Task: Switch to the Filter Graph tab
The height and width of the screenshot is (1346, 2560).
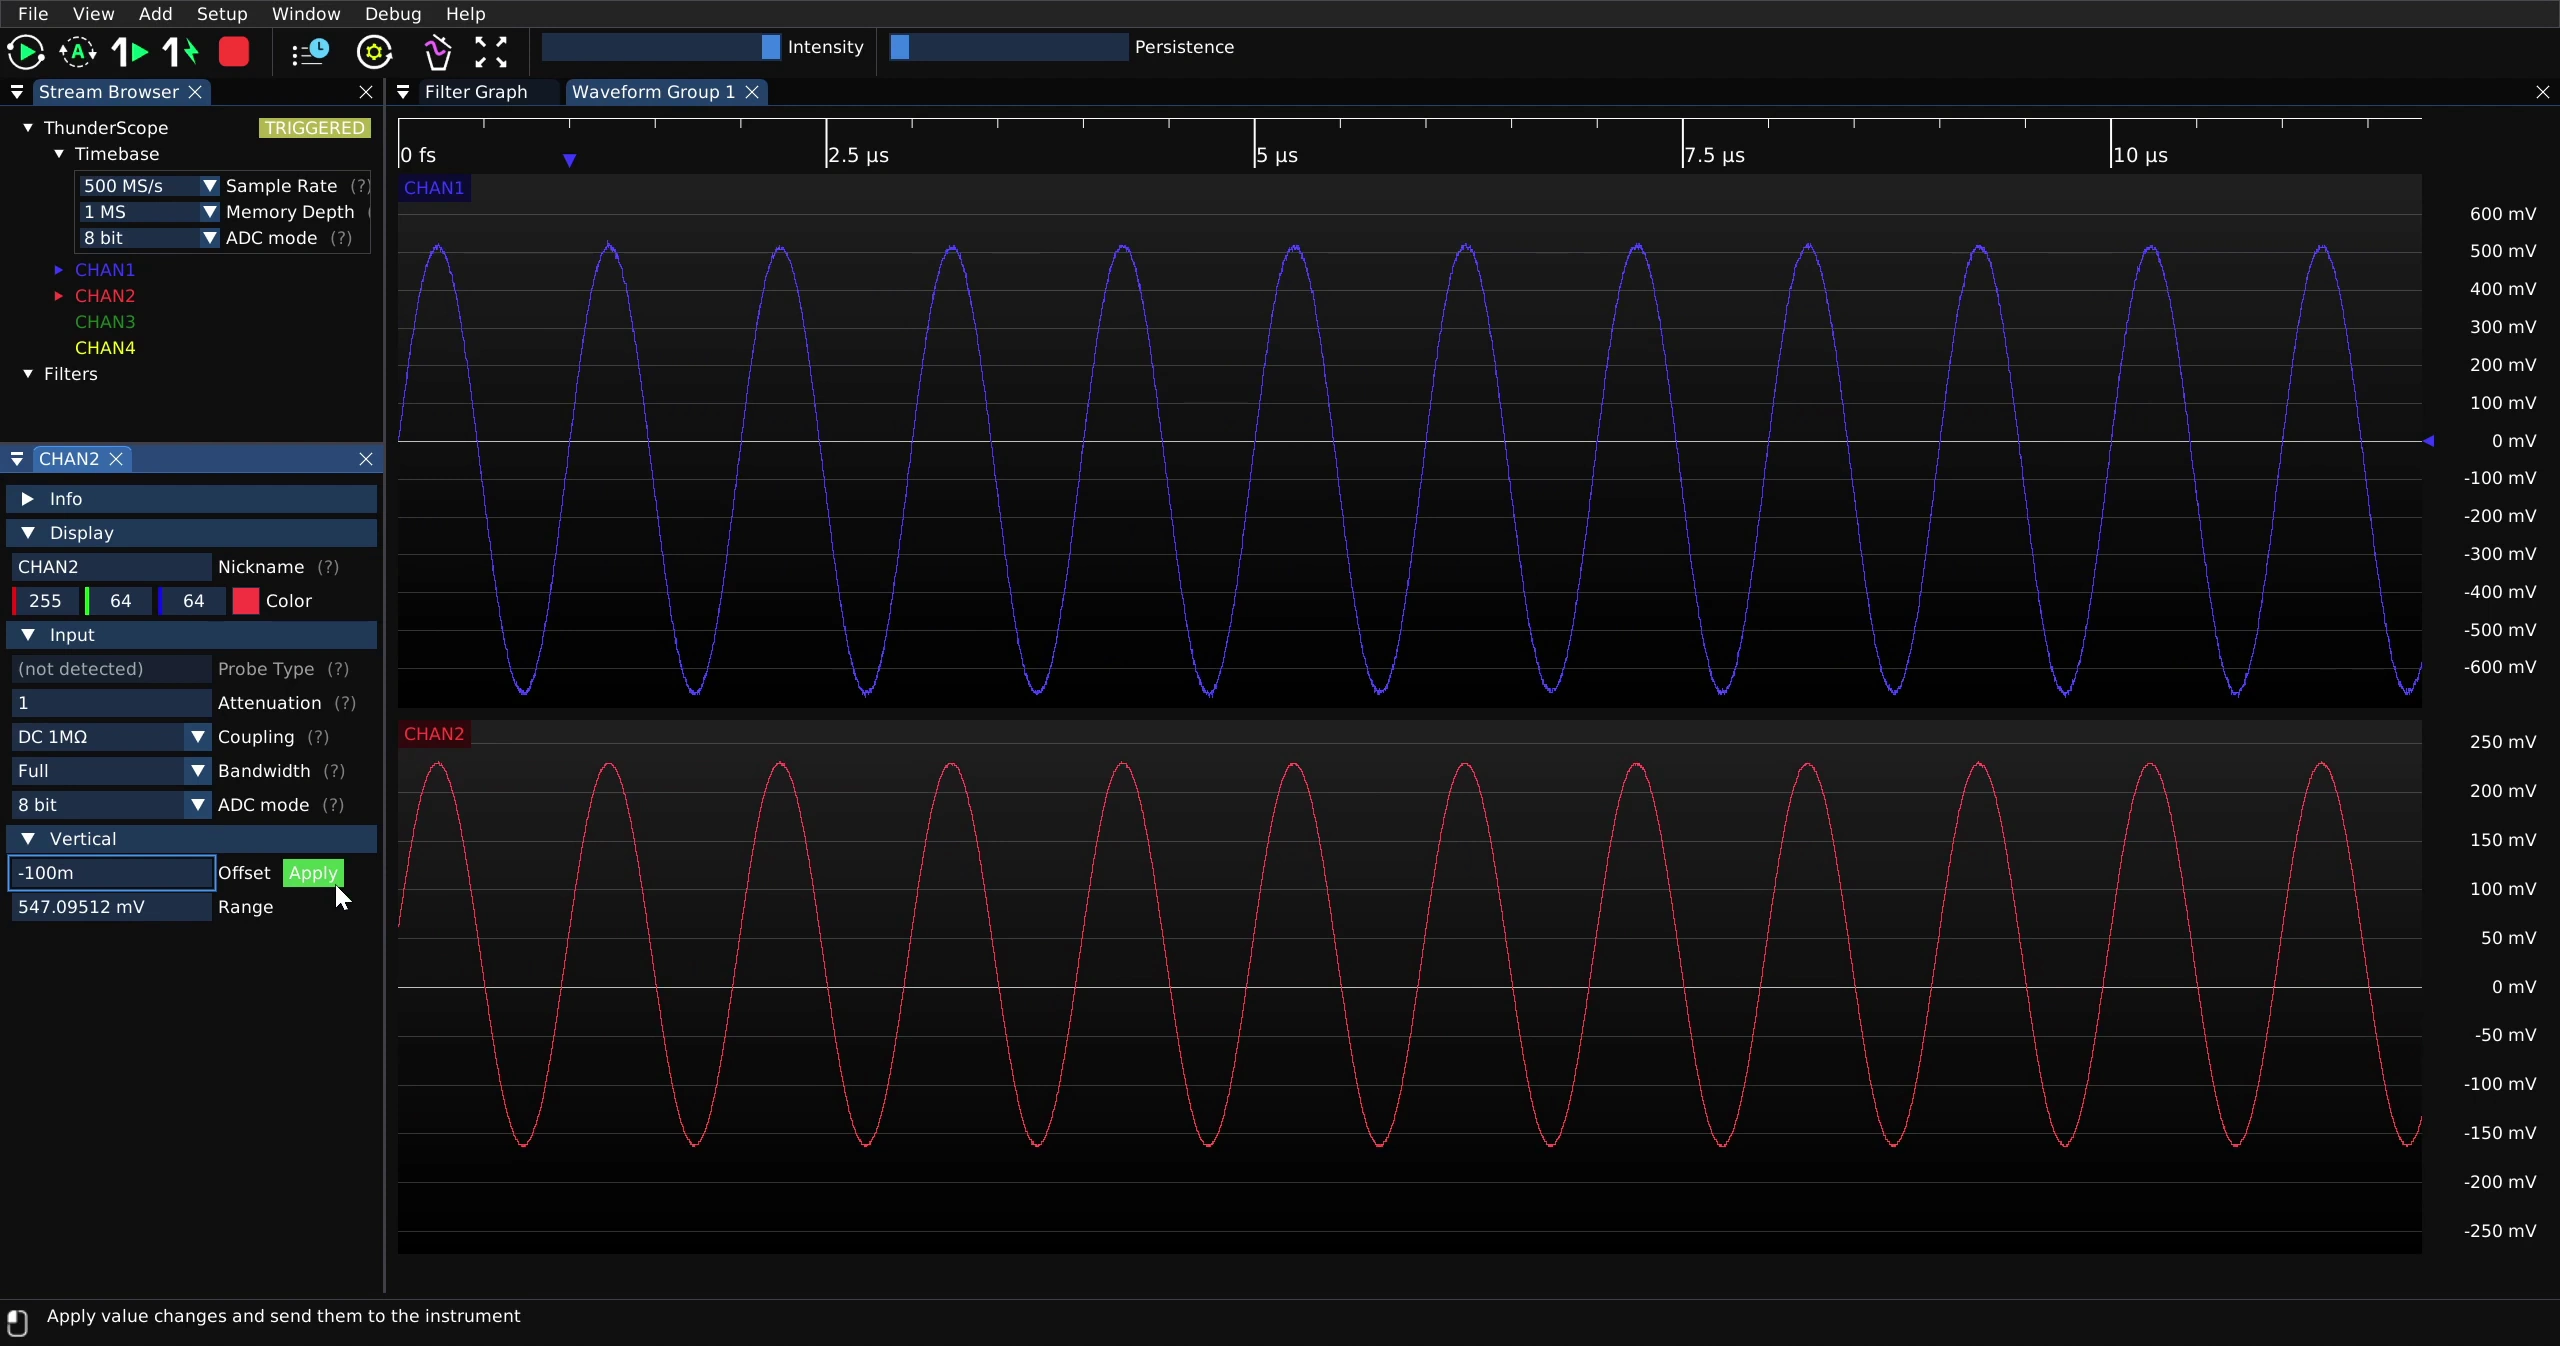Action: (476, 92)
